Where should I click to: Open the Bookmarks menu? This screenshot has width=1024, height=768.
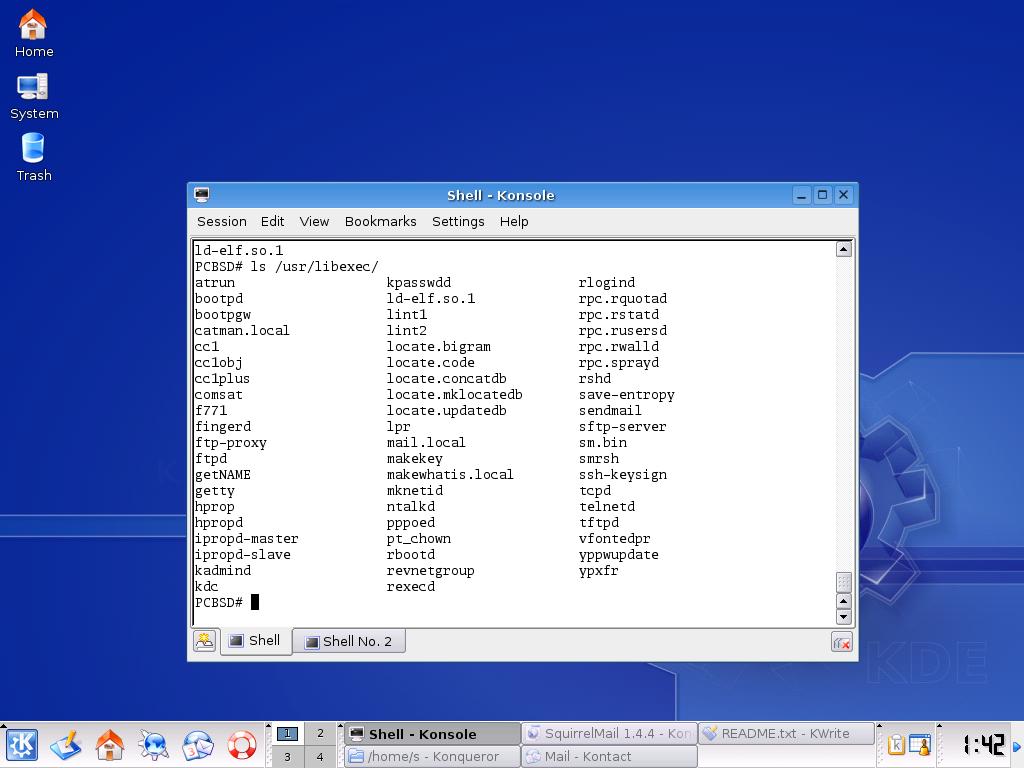point(381,221)
